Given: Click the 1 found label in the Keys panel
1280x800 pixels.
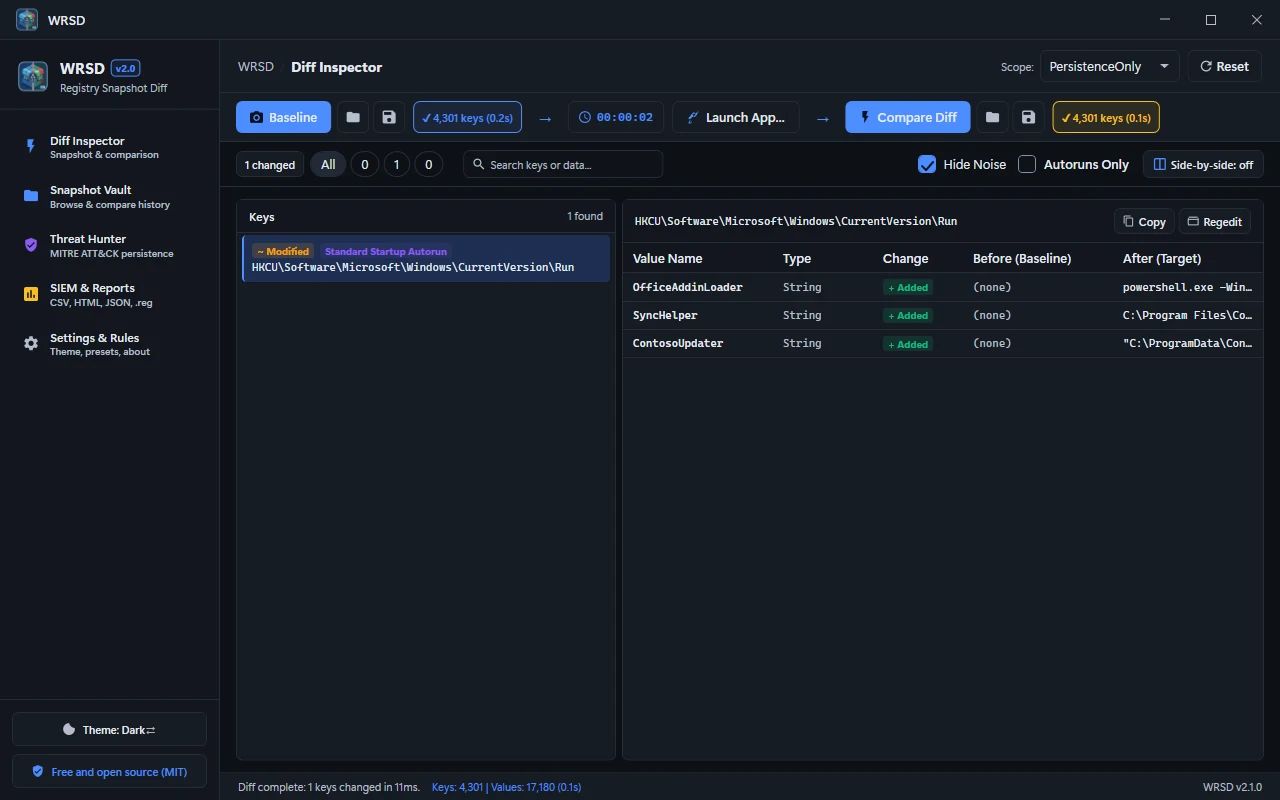Looking at the screenshot, I should 585,216.
